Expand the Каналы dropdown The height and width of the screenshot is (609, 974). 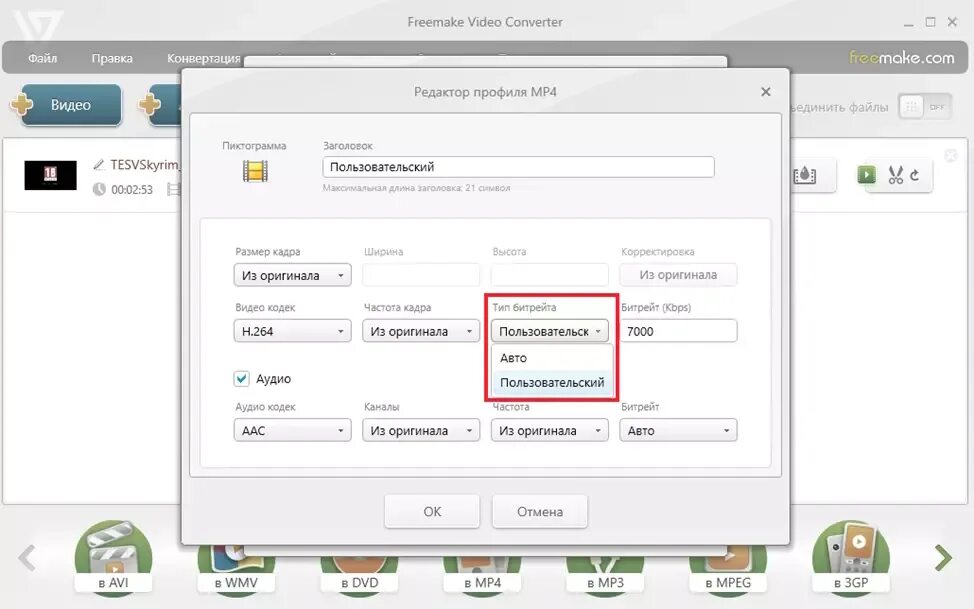pos(421,431)
